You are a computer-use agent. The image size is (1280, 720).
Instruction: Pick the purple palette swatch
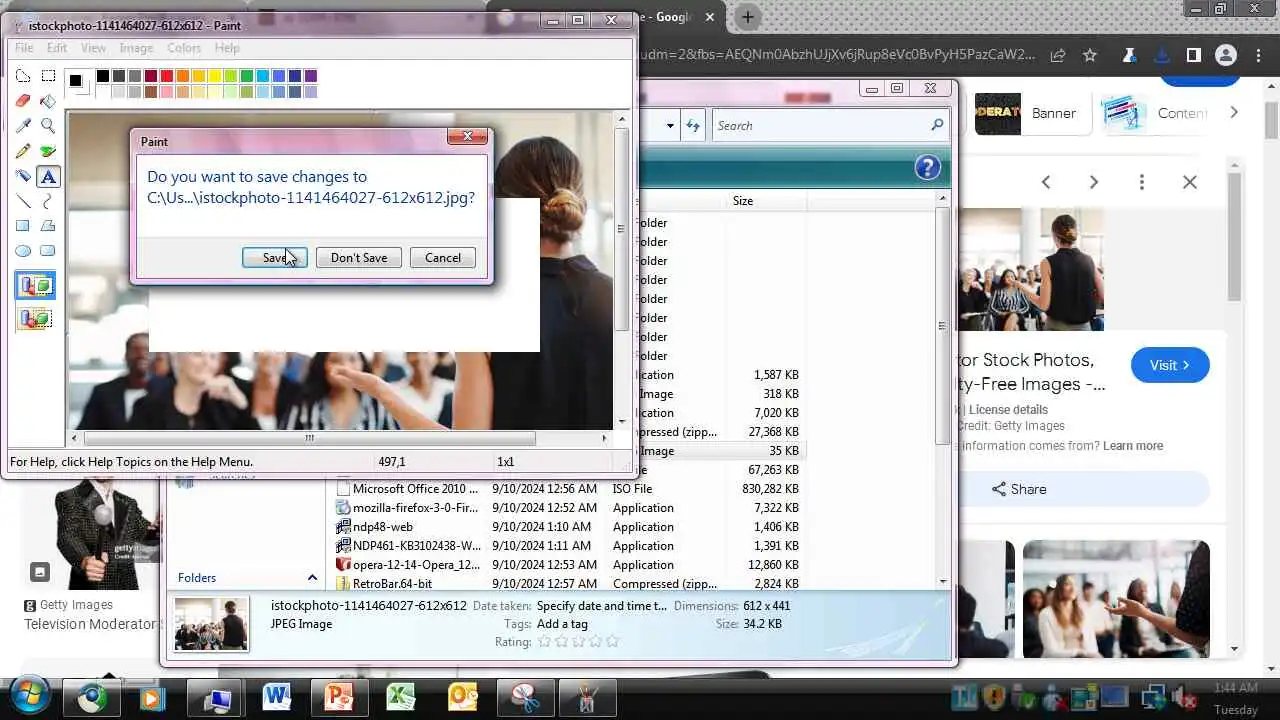(x=310, y=76)
